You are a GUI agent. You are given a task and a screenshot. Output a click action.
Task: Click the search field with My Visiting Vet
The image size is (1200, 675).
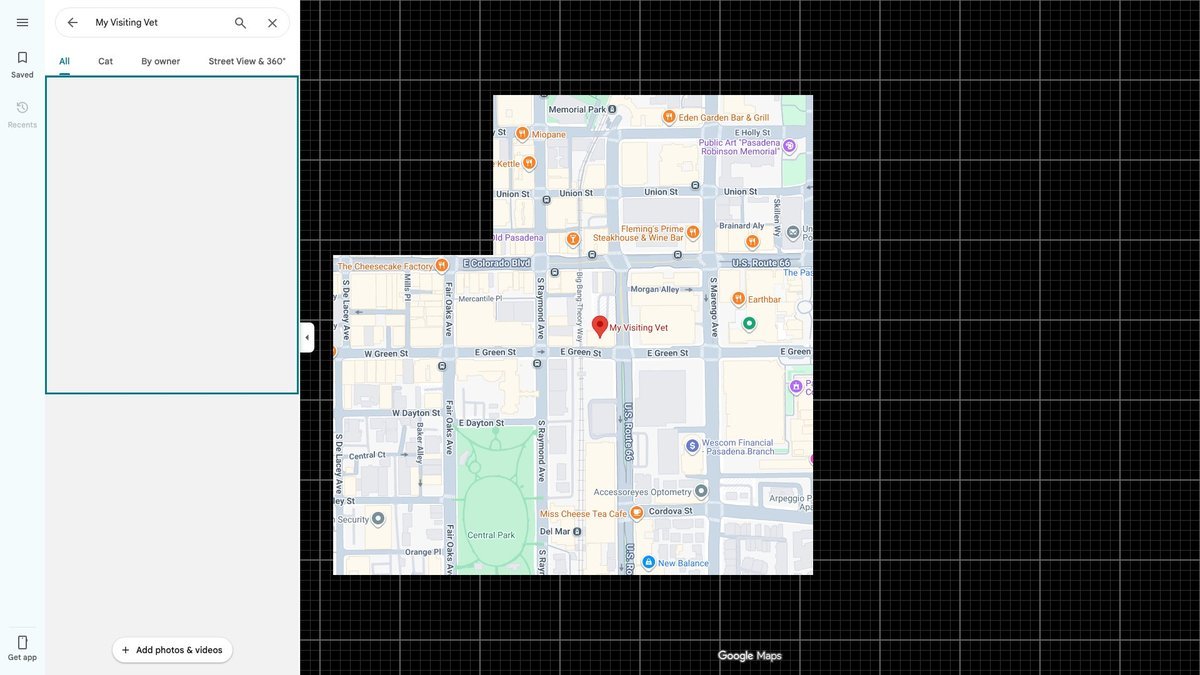tap(160, 22)
